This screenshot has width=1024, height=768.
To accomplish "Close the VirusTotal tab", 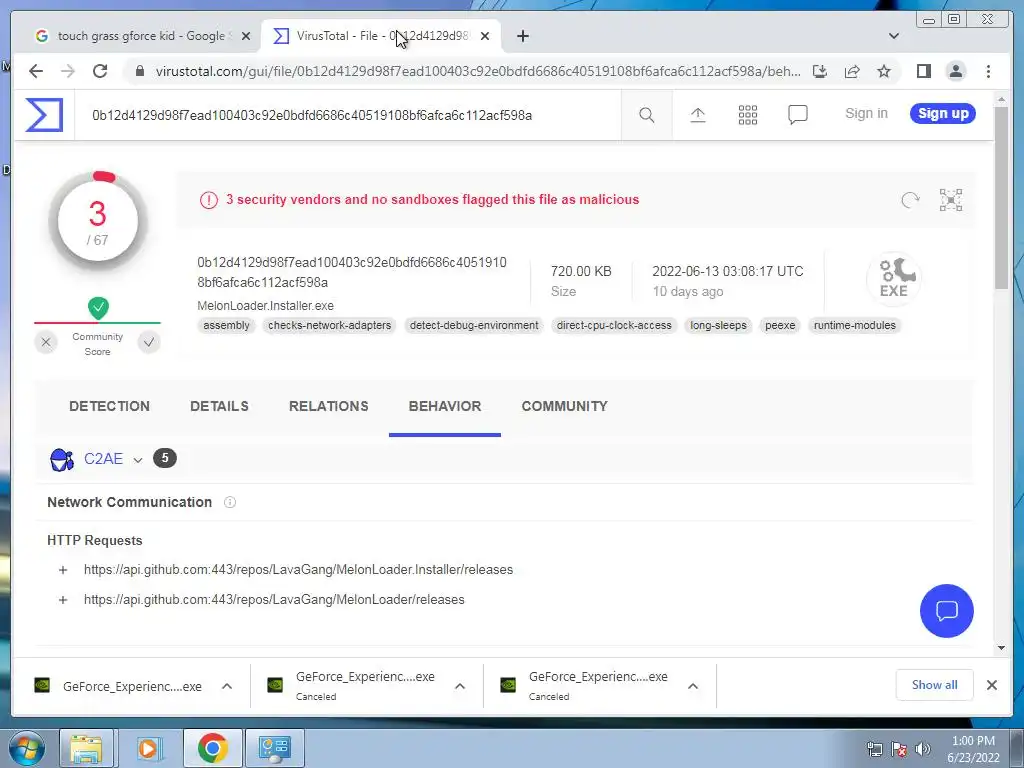I will click(x=485, y=36).
